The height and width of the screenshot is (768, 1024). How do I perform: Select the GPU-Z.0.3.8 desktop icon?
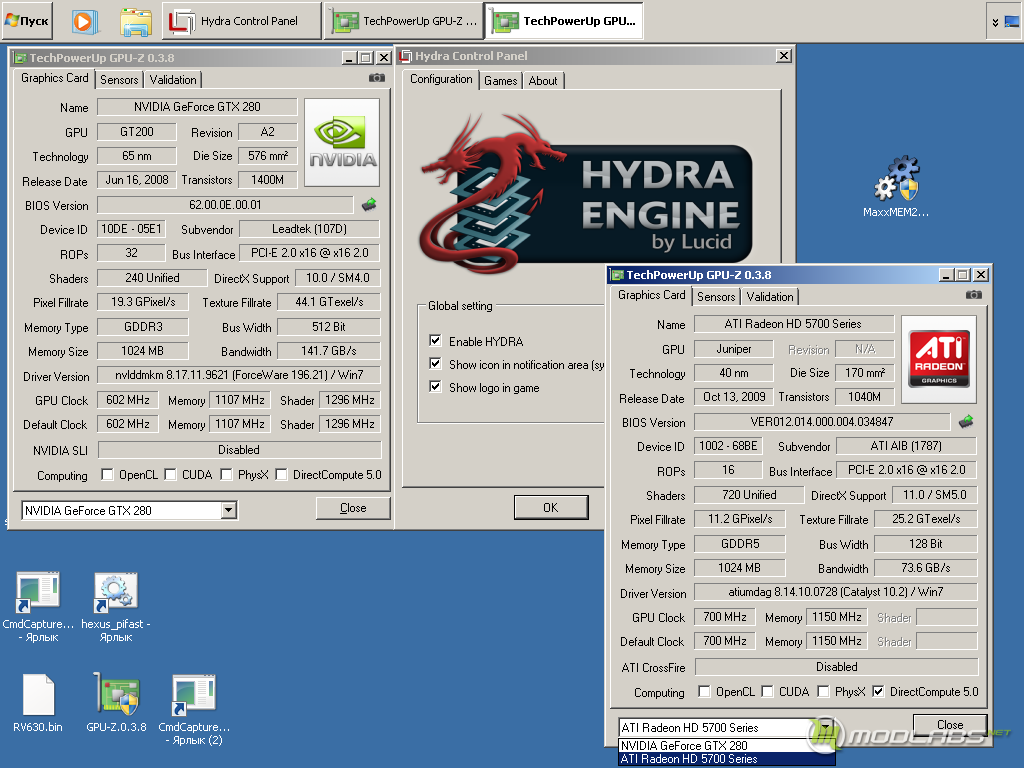(x=116, y=703)
